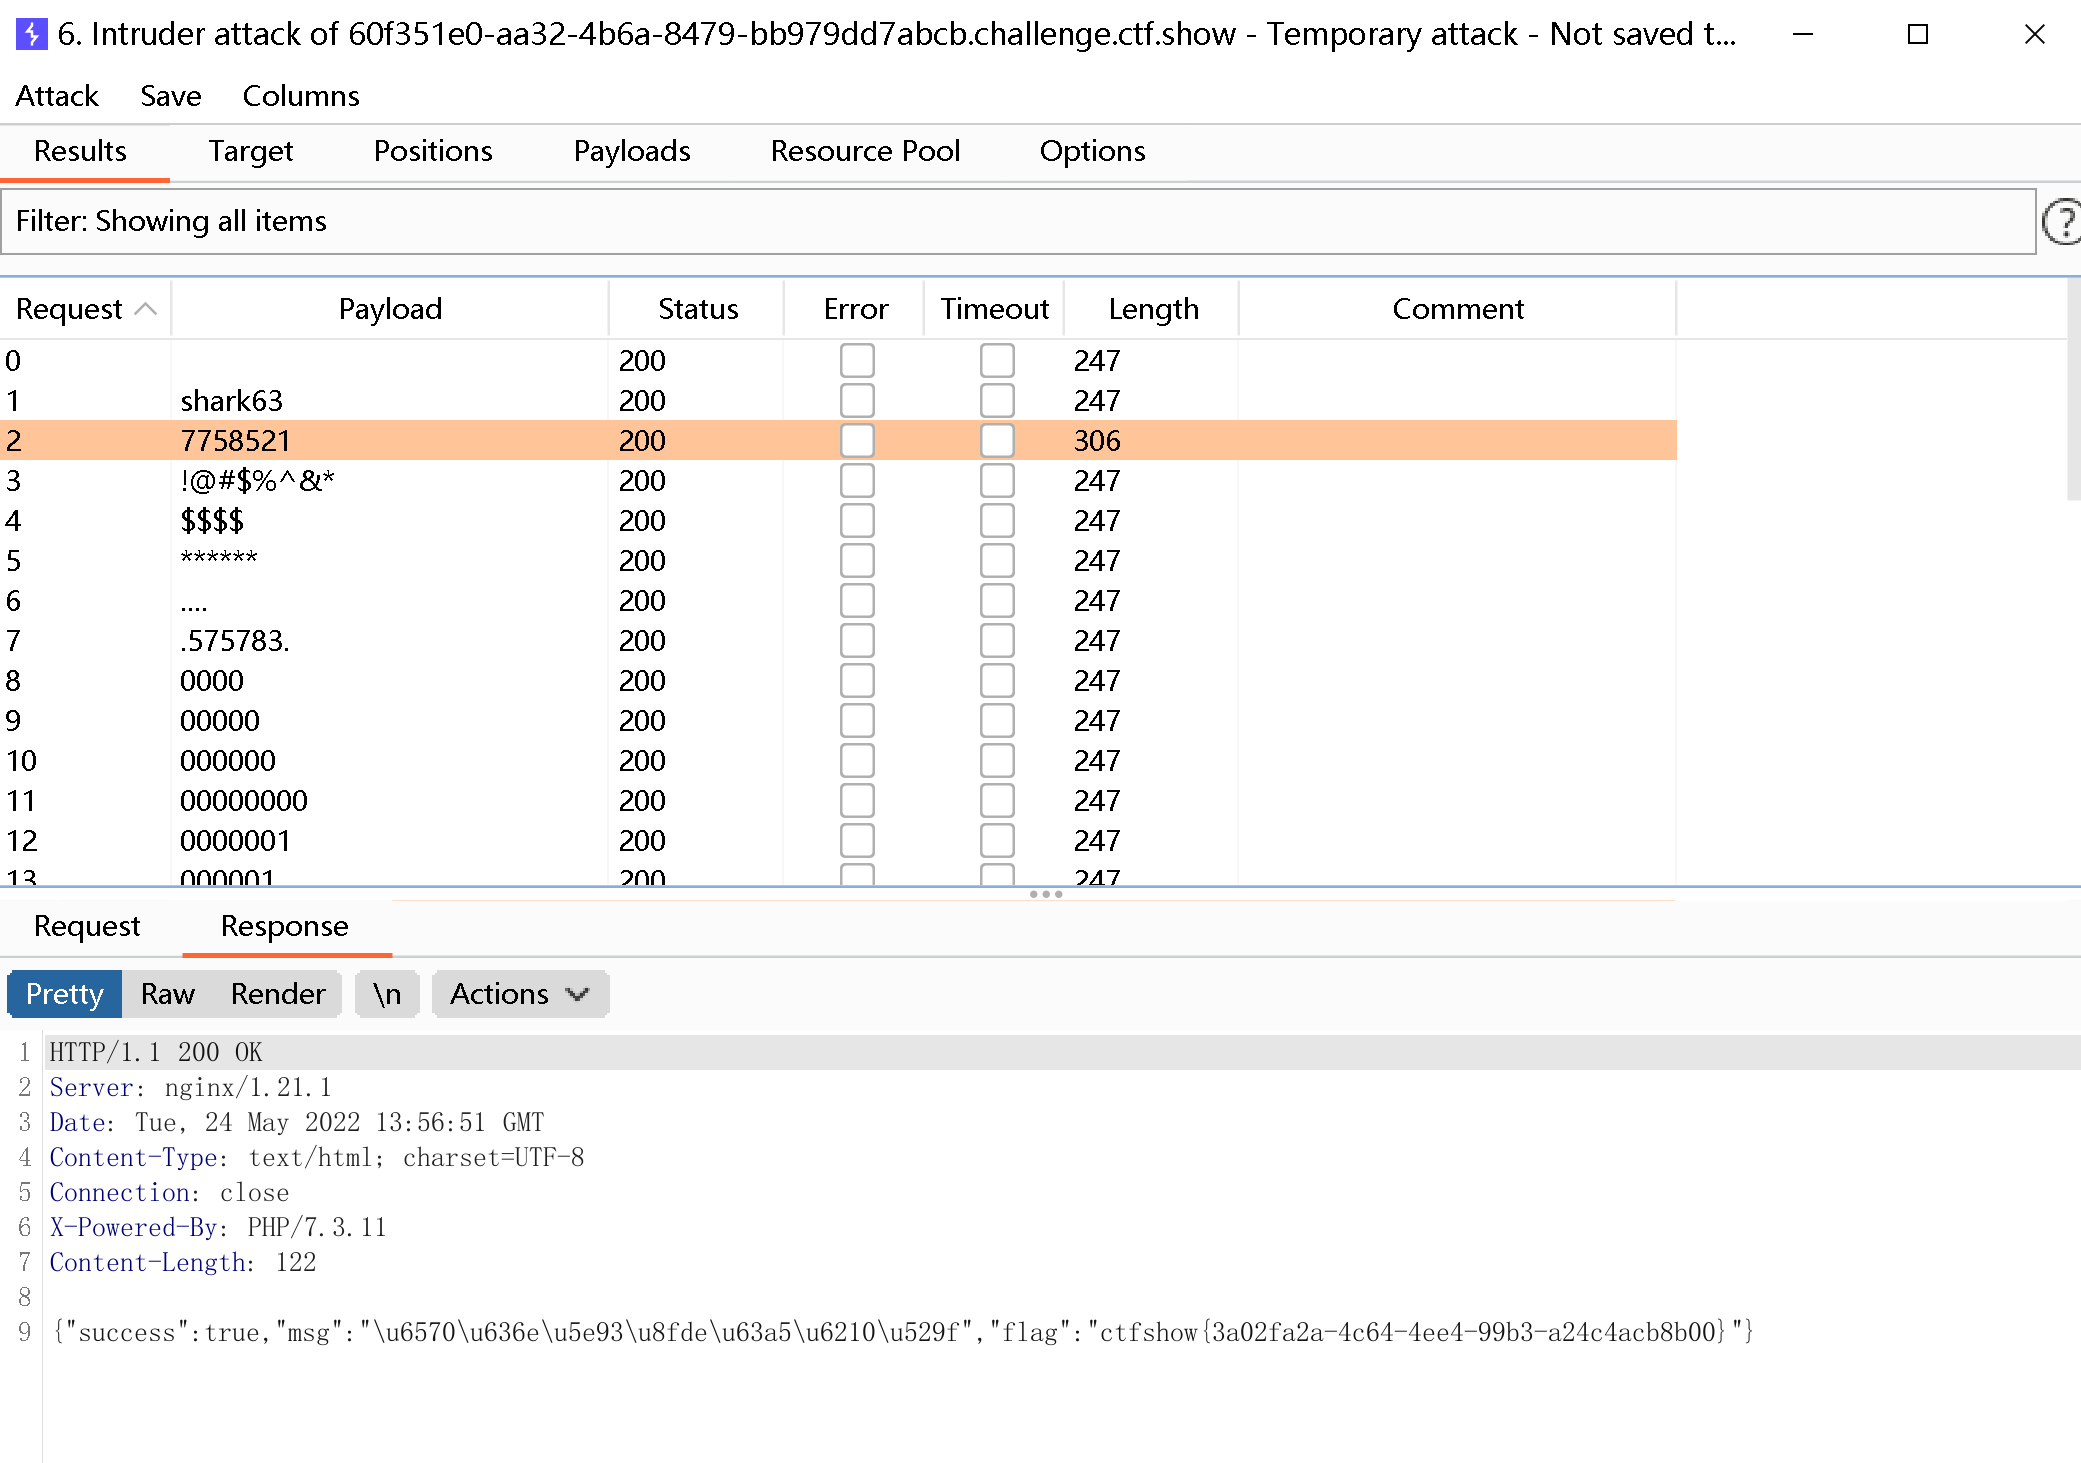Open the Columns menu

pyautogui.click(x=300, y=96)
